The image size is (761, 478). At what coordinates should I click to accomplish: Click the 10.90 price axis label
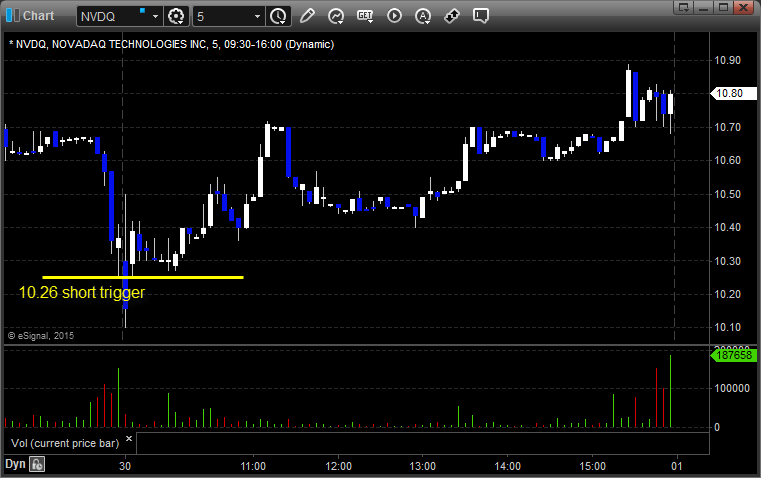coord(728,60)
